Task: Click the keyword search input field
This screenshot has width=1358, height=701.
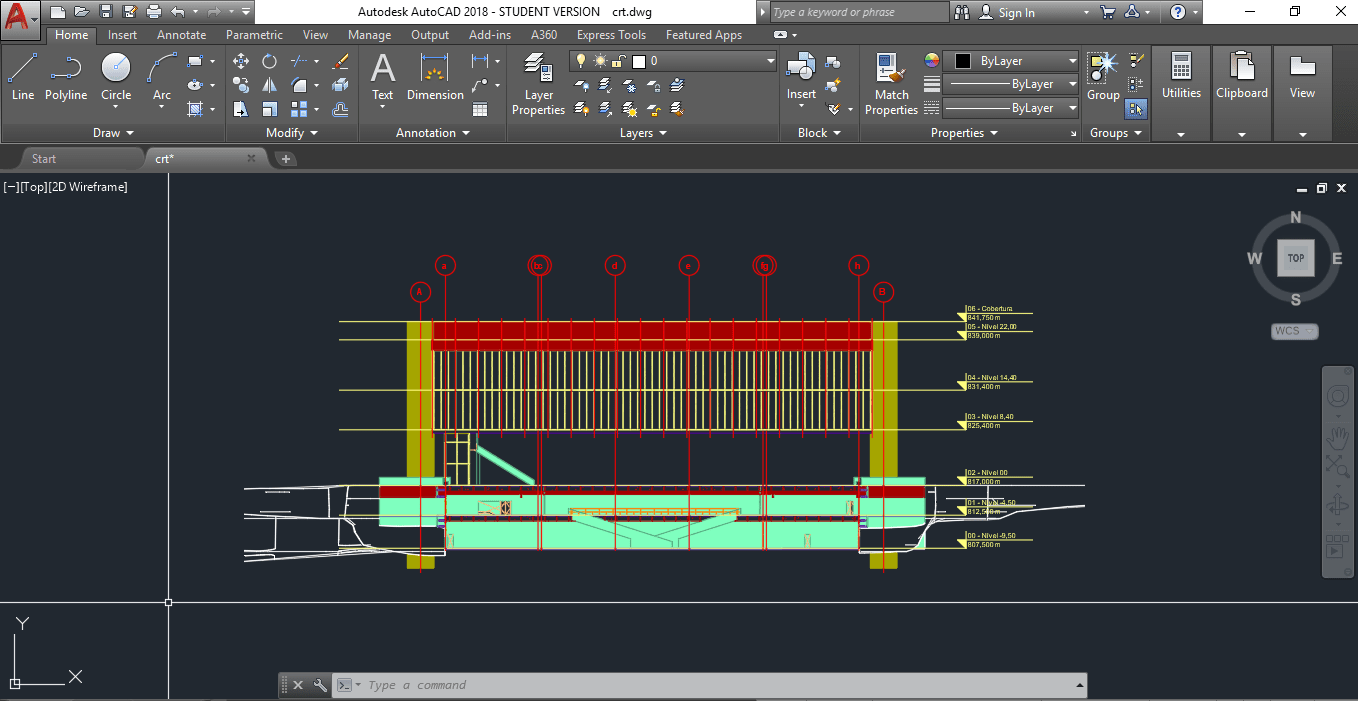Action: click(859, 12)
